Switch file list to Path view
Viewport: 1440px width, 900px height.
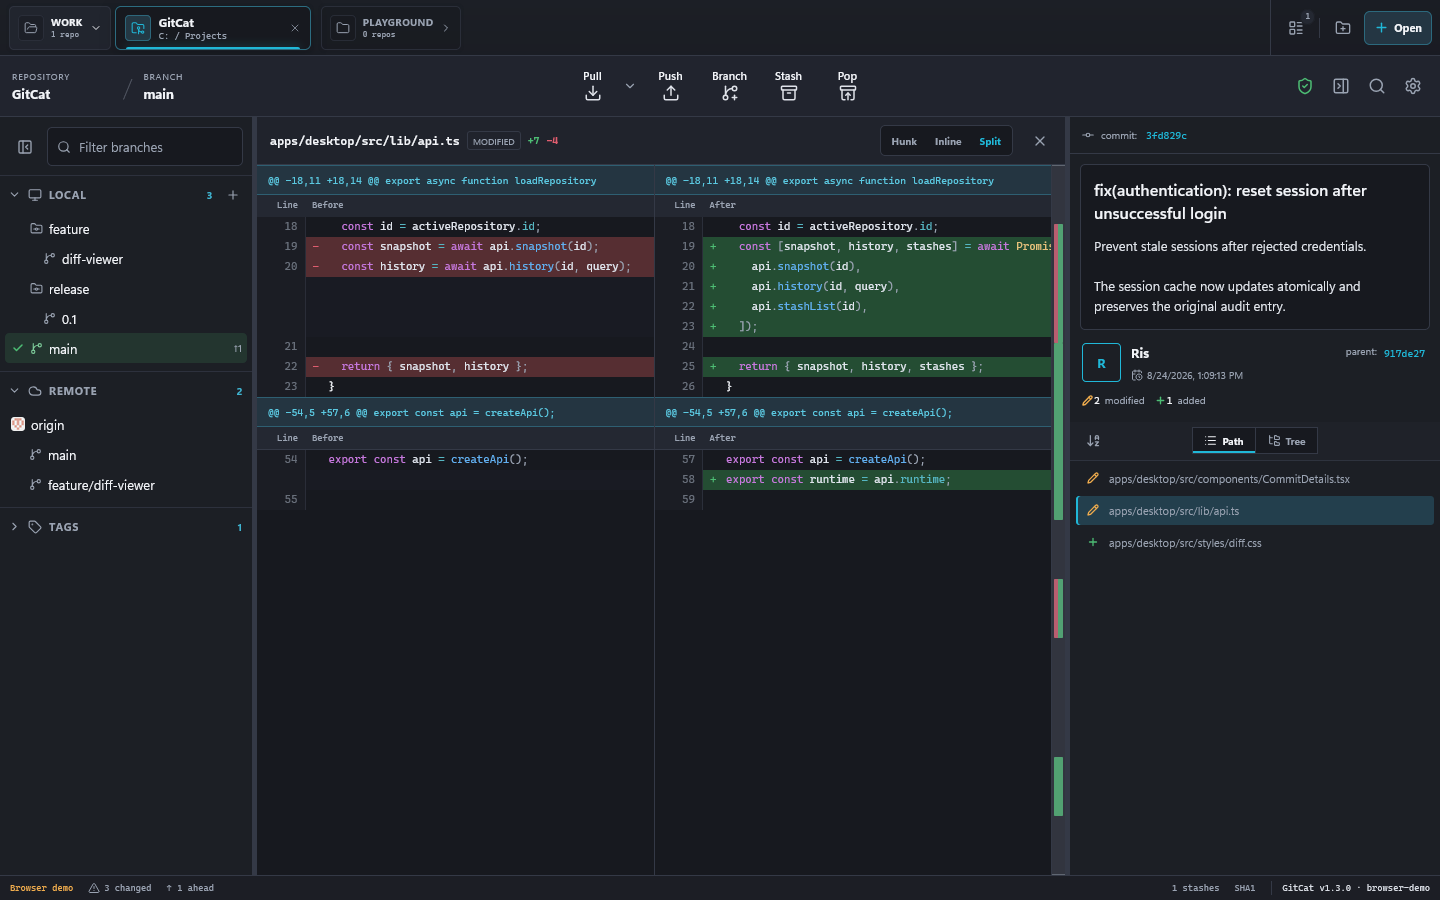click(1224, 441)
